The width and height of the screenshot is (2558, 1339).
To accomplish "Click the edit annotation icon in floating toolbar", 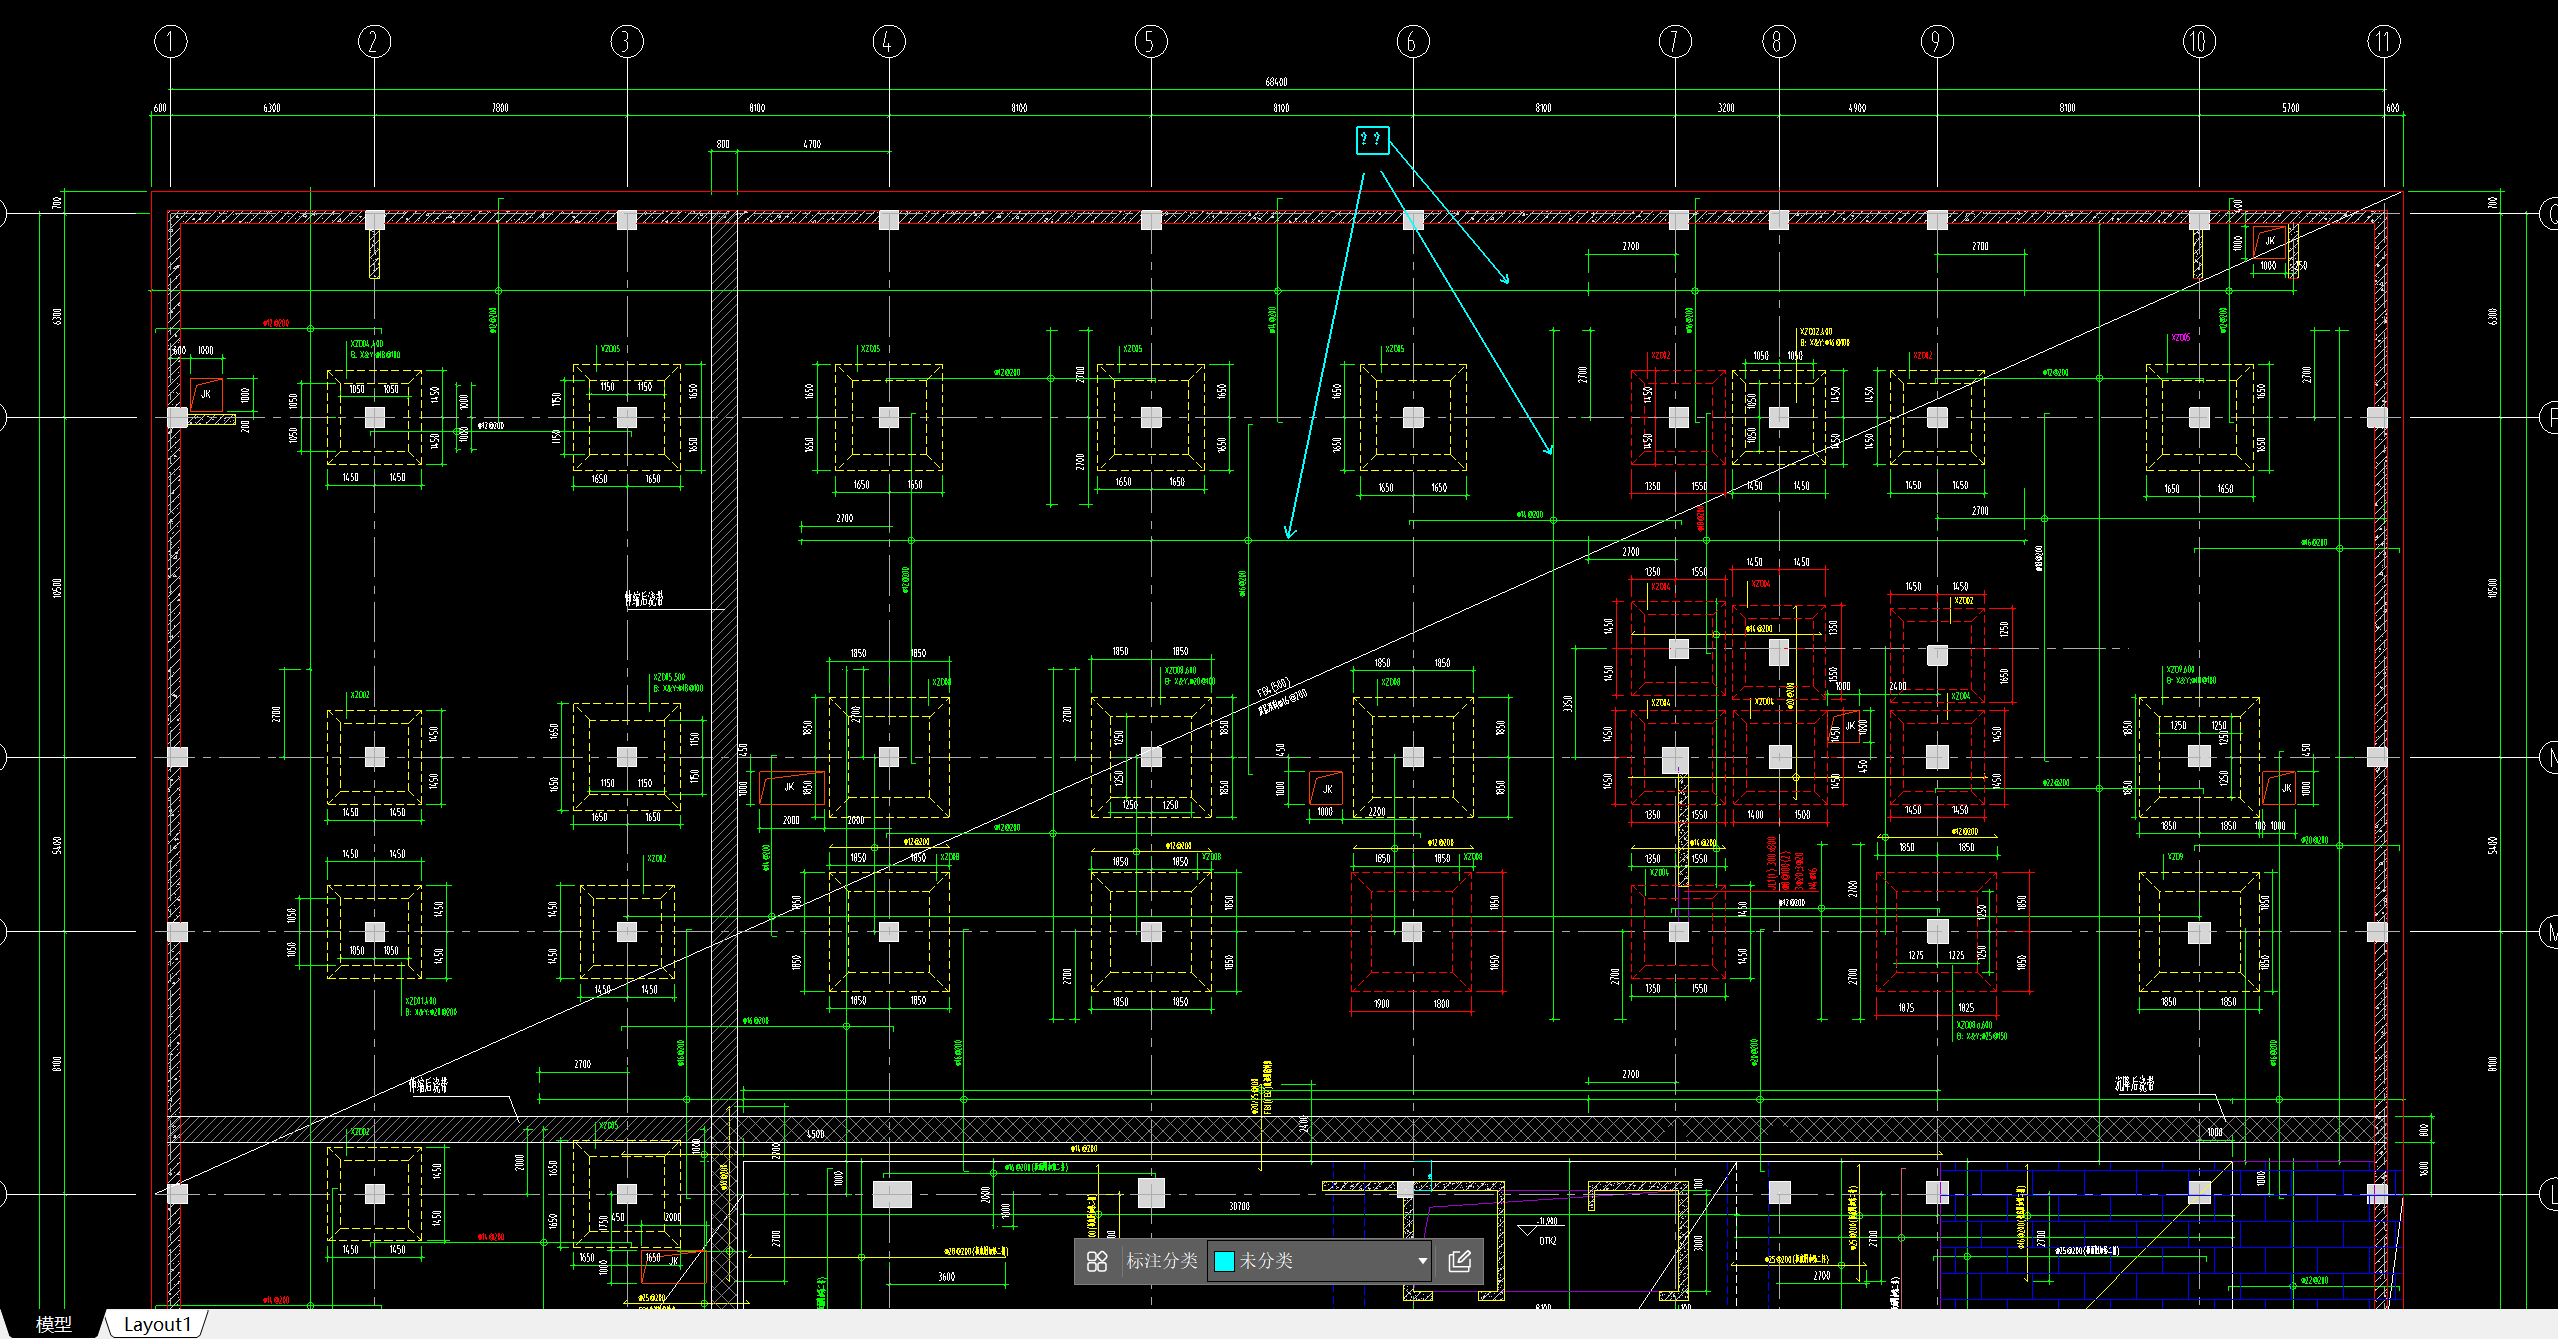I will click(x=1460, y=1261).
